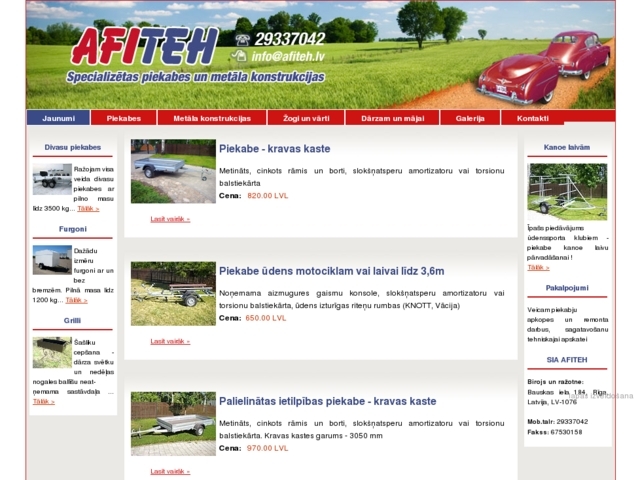Viewport: 640px width, 480px height.
Task: Click the Specializētas piekabes un metāla konstrukcijas tagline
Action: tap(196, 77)
